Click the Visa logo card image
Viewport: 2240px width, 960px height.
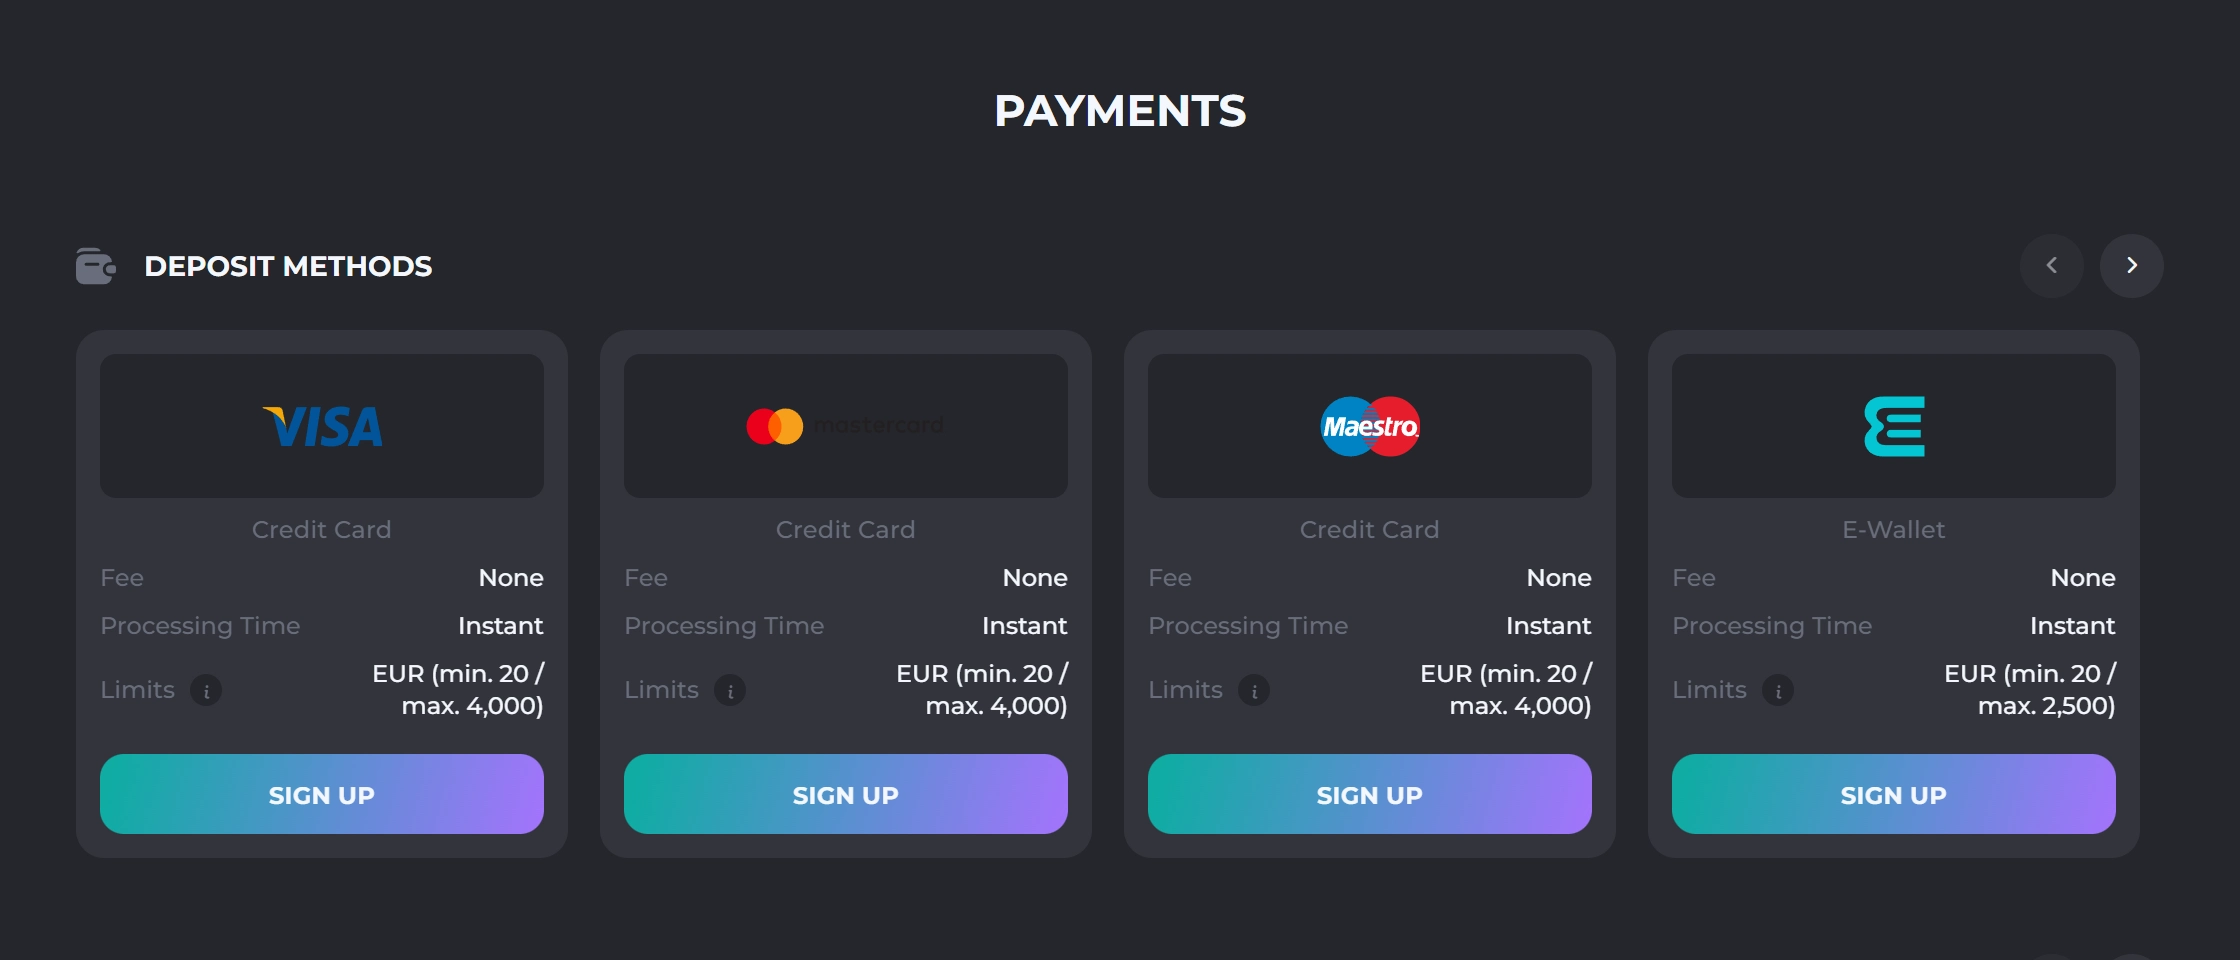322,427
